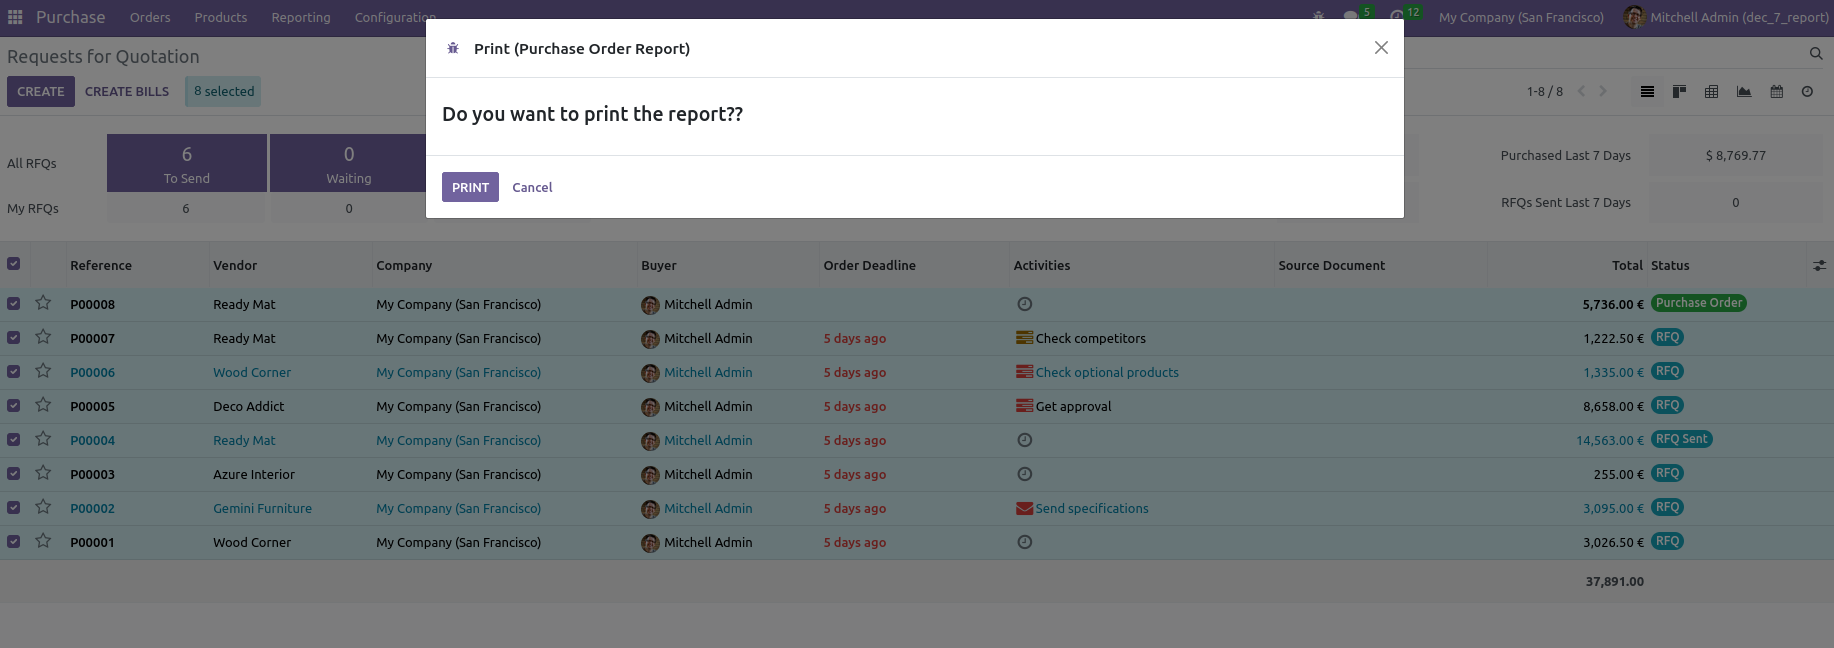Open optional columns settings toggle

[1819, 266]
